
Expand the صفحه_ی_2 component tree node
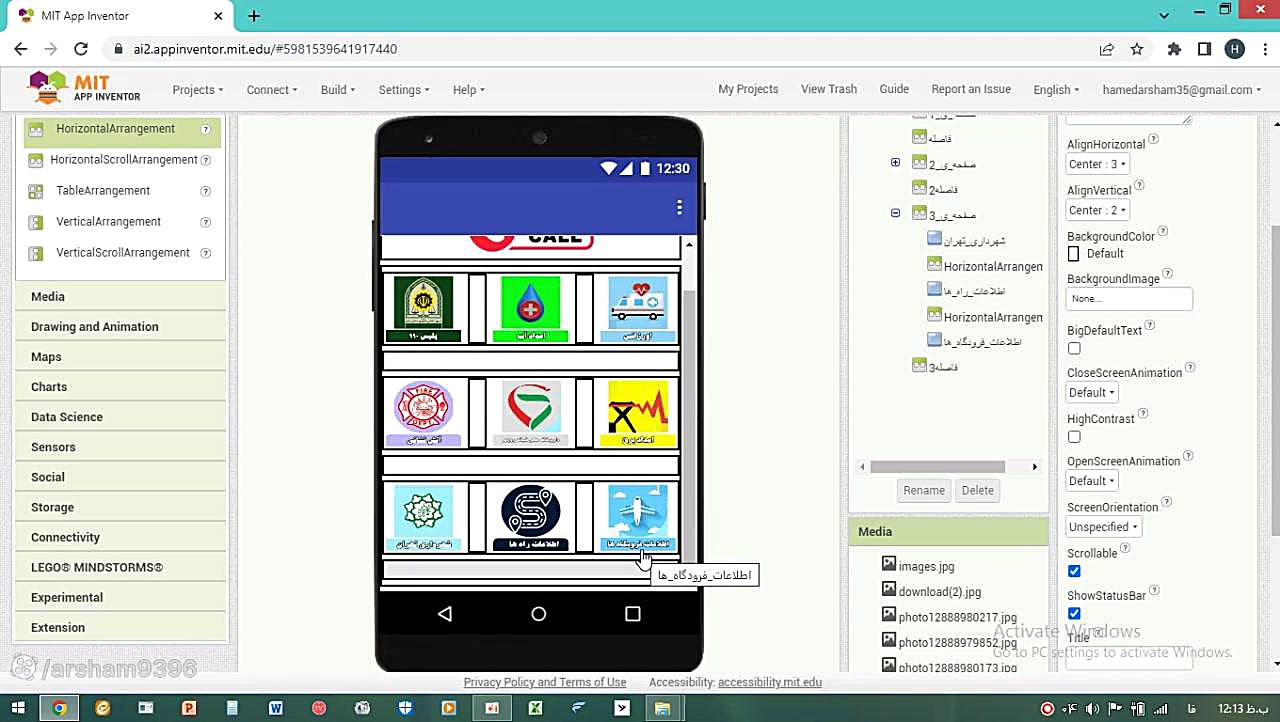(x=895, y=162)
